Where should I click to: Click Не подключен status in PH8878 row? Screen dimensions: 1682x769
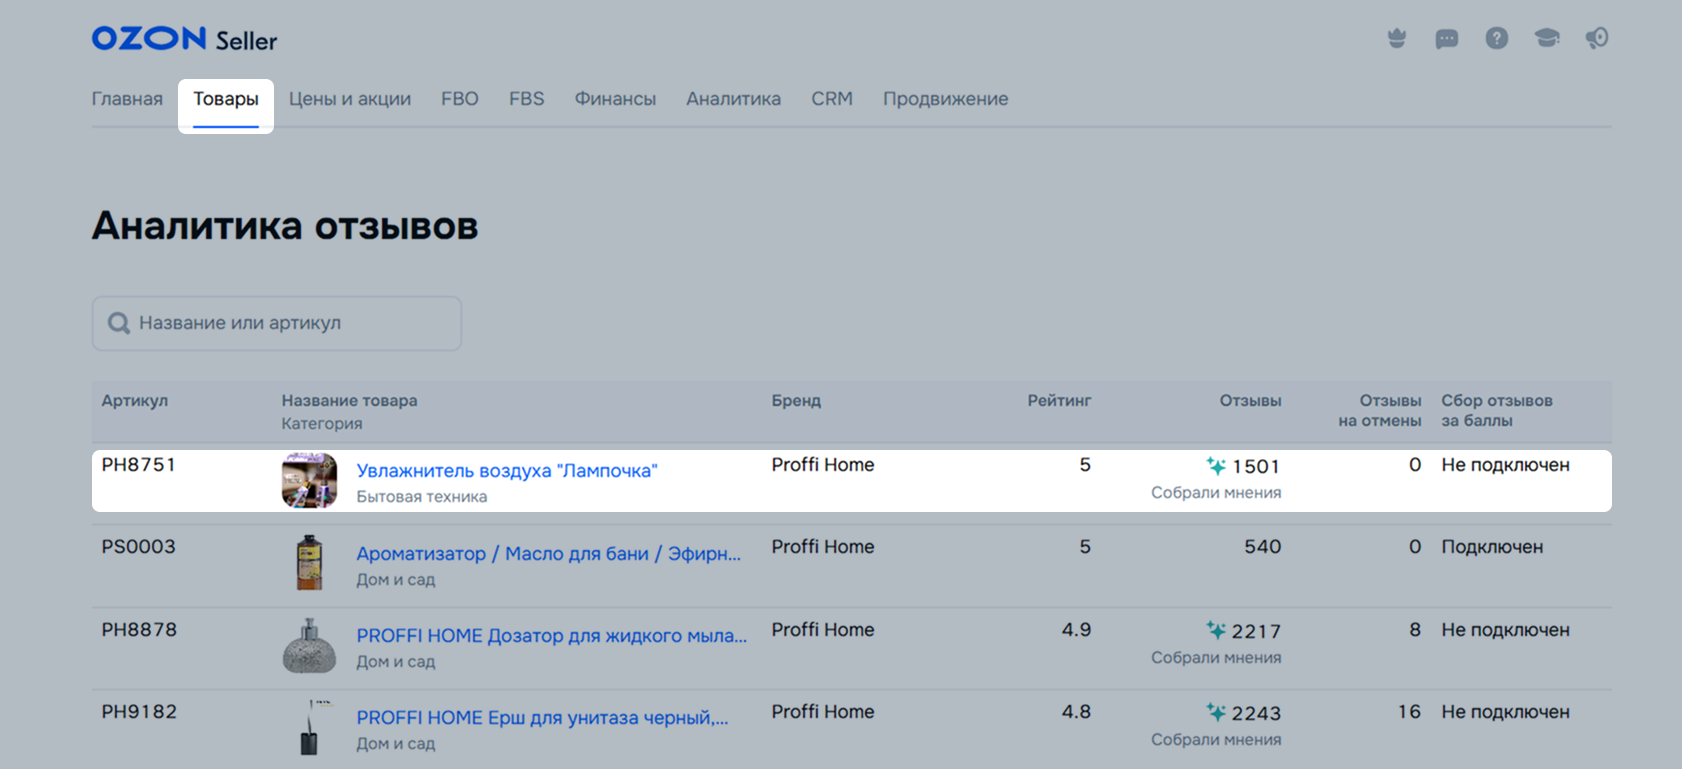(x=1505, y=630)
